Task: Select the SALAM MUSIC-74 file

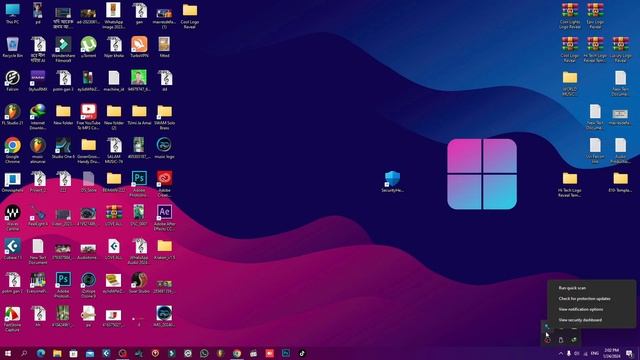Action: pyautogui.click(x=114, y=151)
